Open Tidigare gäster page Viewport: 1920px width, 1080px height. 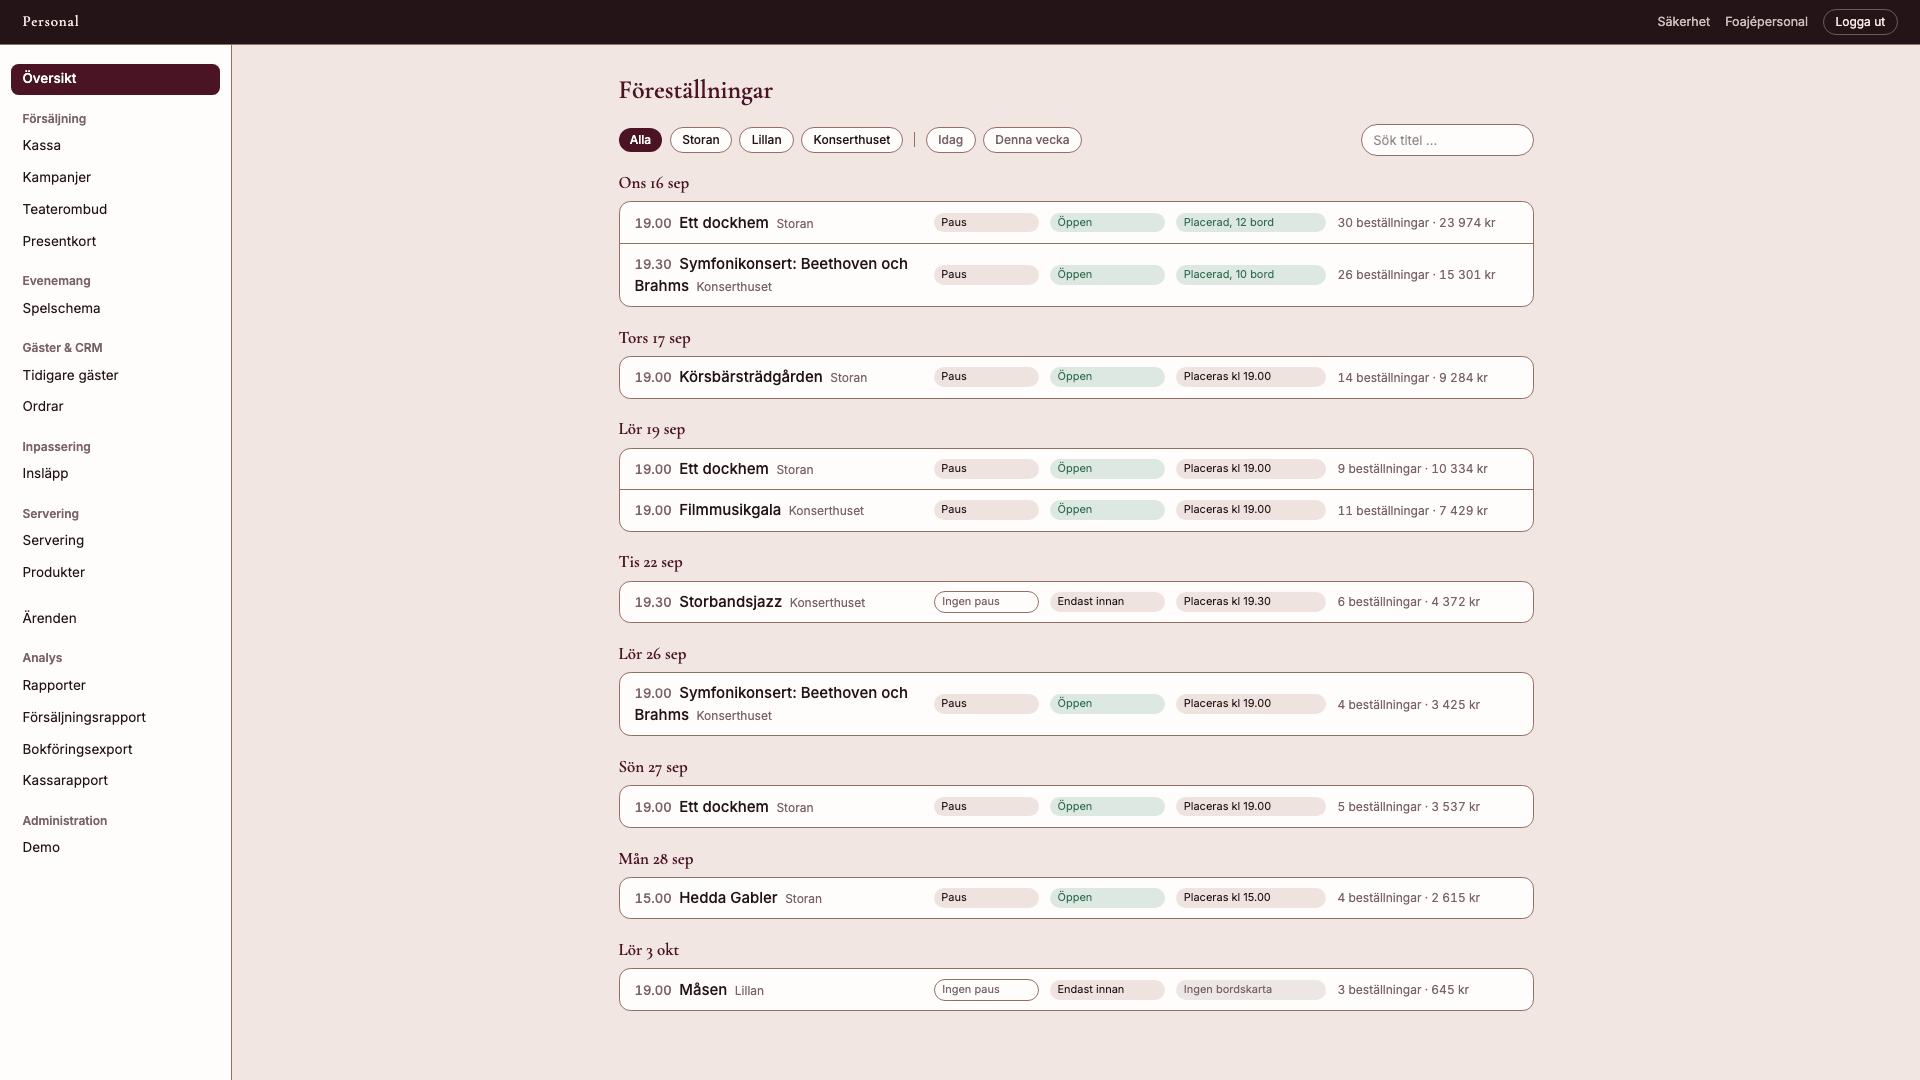click(x=115, y=375)
